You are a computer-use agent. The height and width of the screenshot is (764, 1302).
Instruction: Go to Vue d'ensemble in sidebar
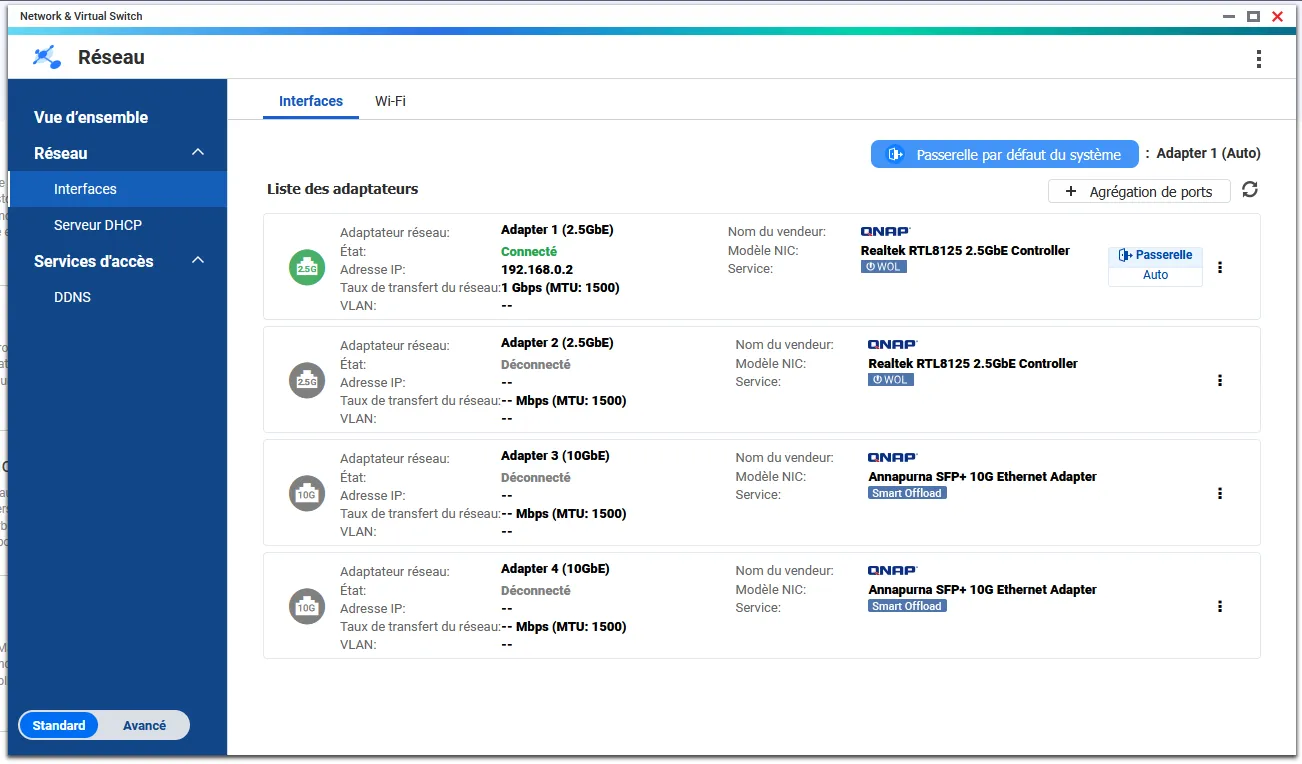pos(91,117)
